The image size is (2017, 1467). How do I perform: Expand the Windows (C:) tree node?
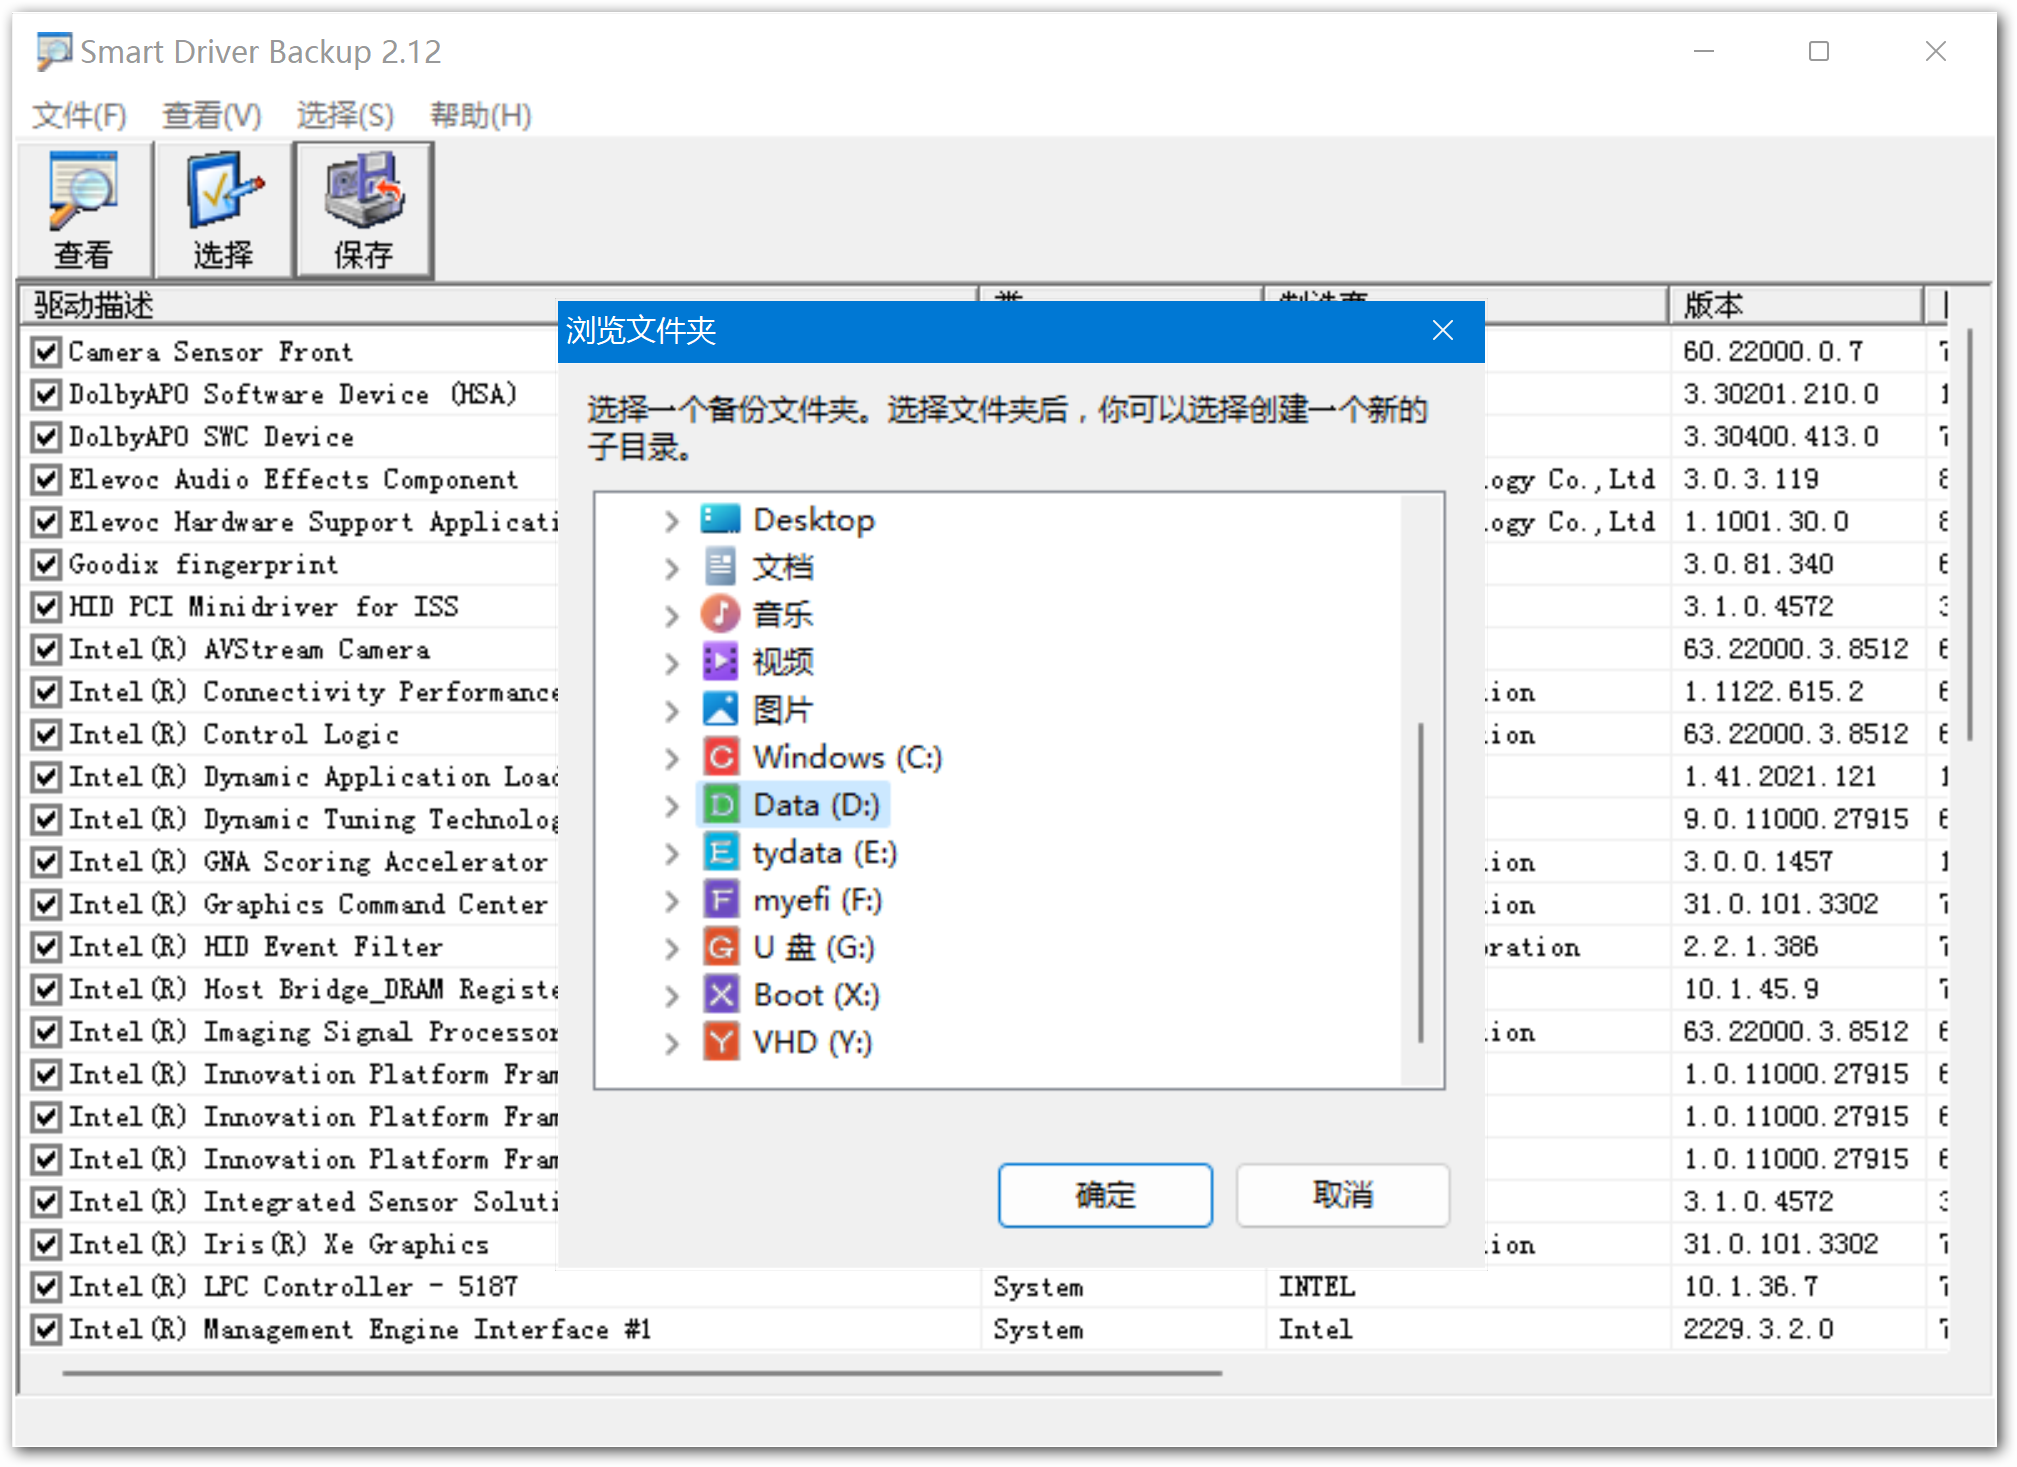point(672,758)
